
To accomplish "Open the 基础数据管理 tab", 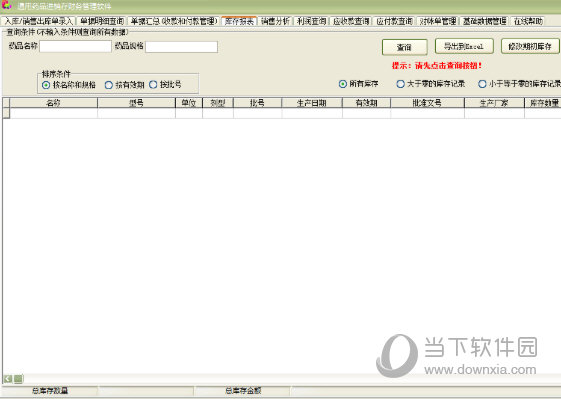I will [484, 21].
